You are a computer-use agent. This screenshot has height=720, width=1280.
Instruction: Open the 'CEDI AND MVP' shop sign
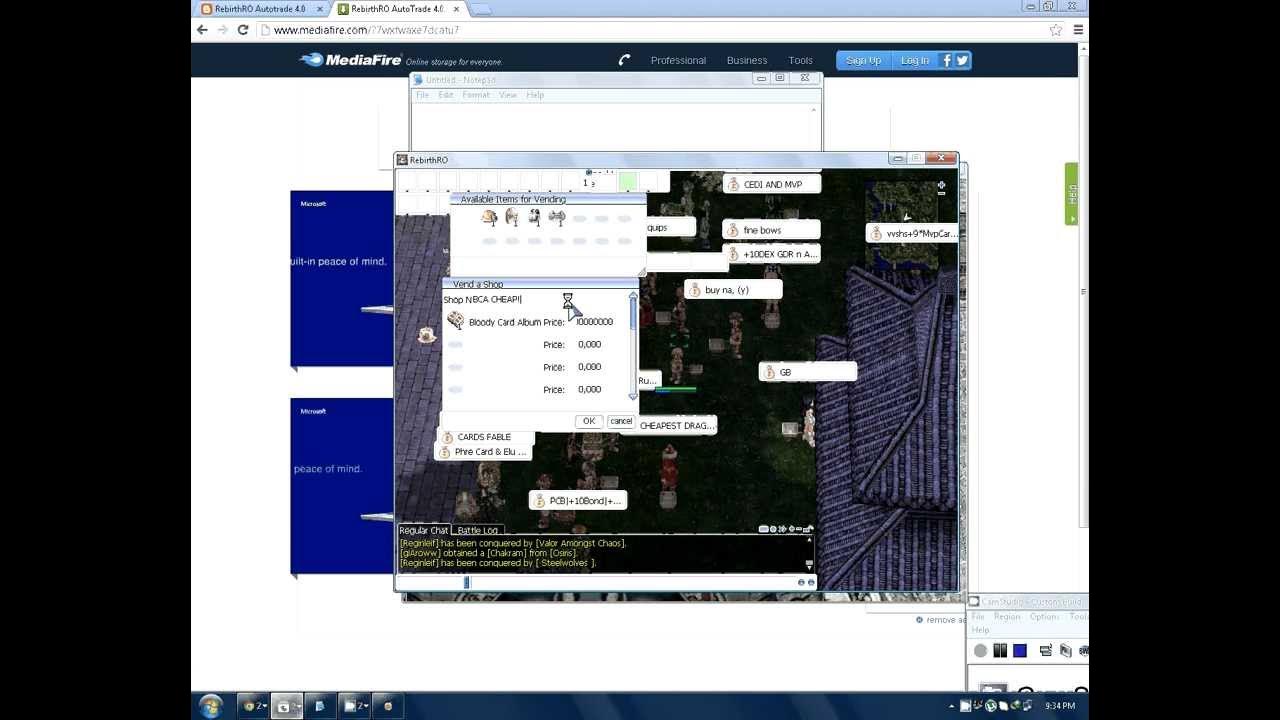771,184
